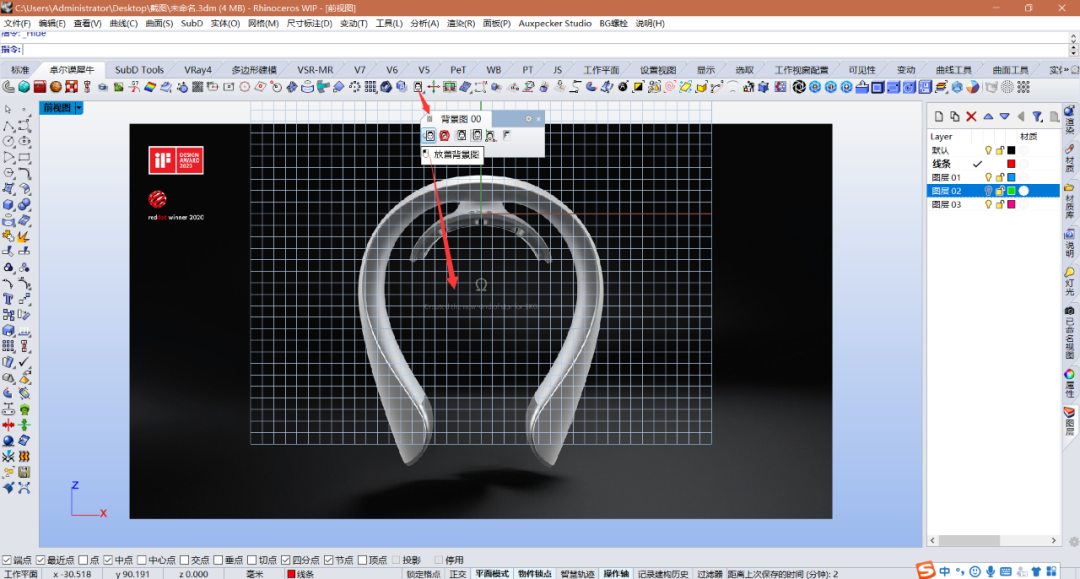Move layer down with the down-triangle icon
The width and height of the screenshot is (1080, 579).
(1004, 116)
